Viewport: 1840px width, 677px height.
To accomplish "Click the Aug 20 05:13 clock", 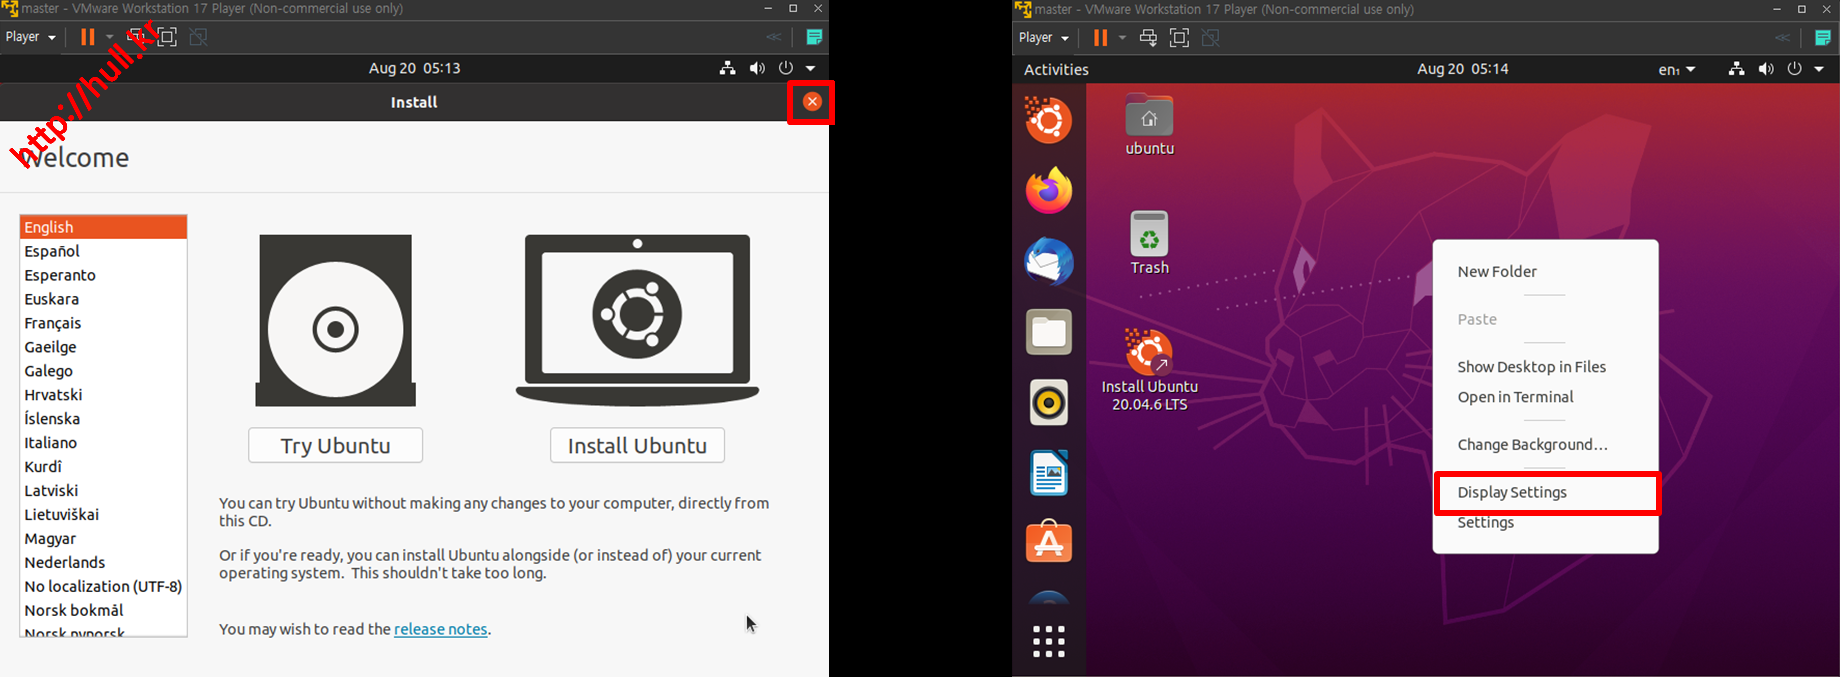I will tap(414, 68).
